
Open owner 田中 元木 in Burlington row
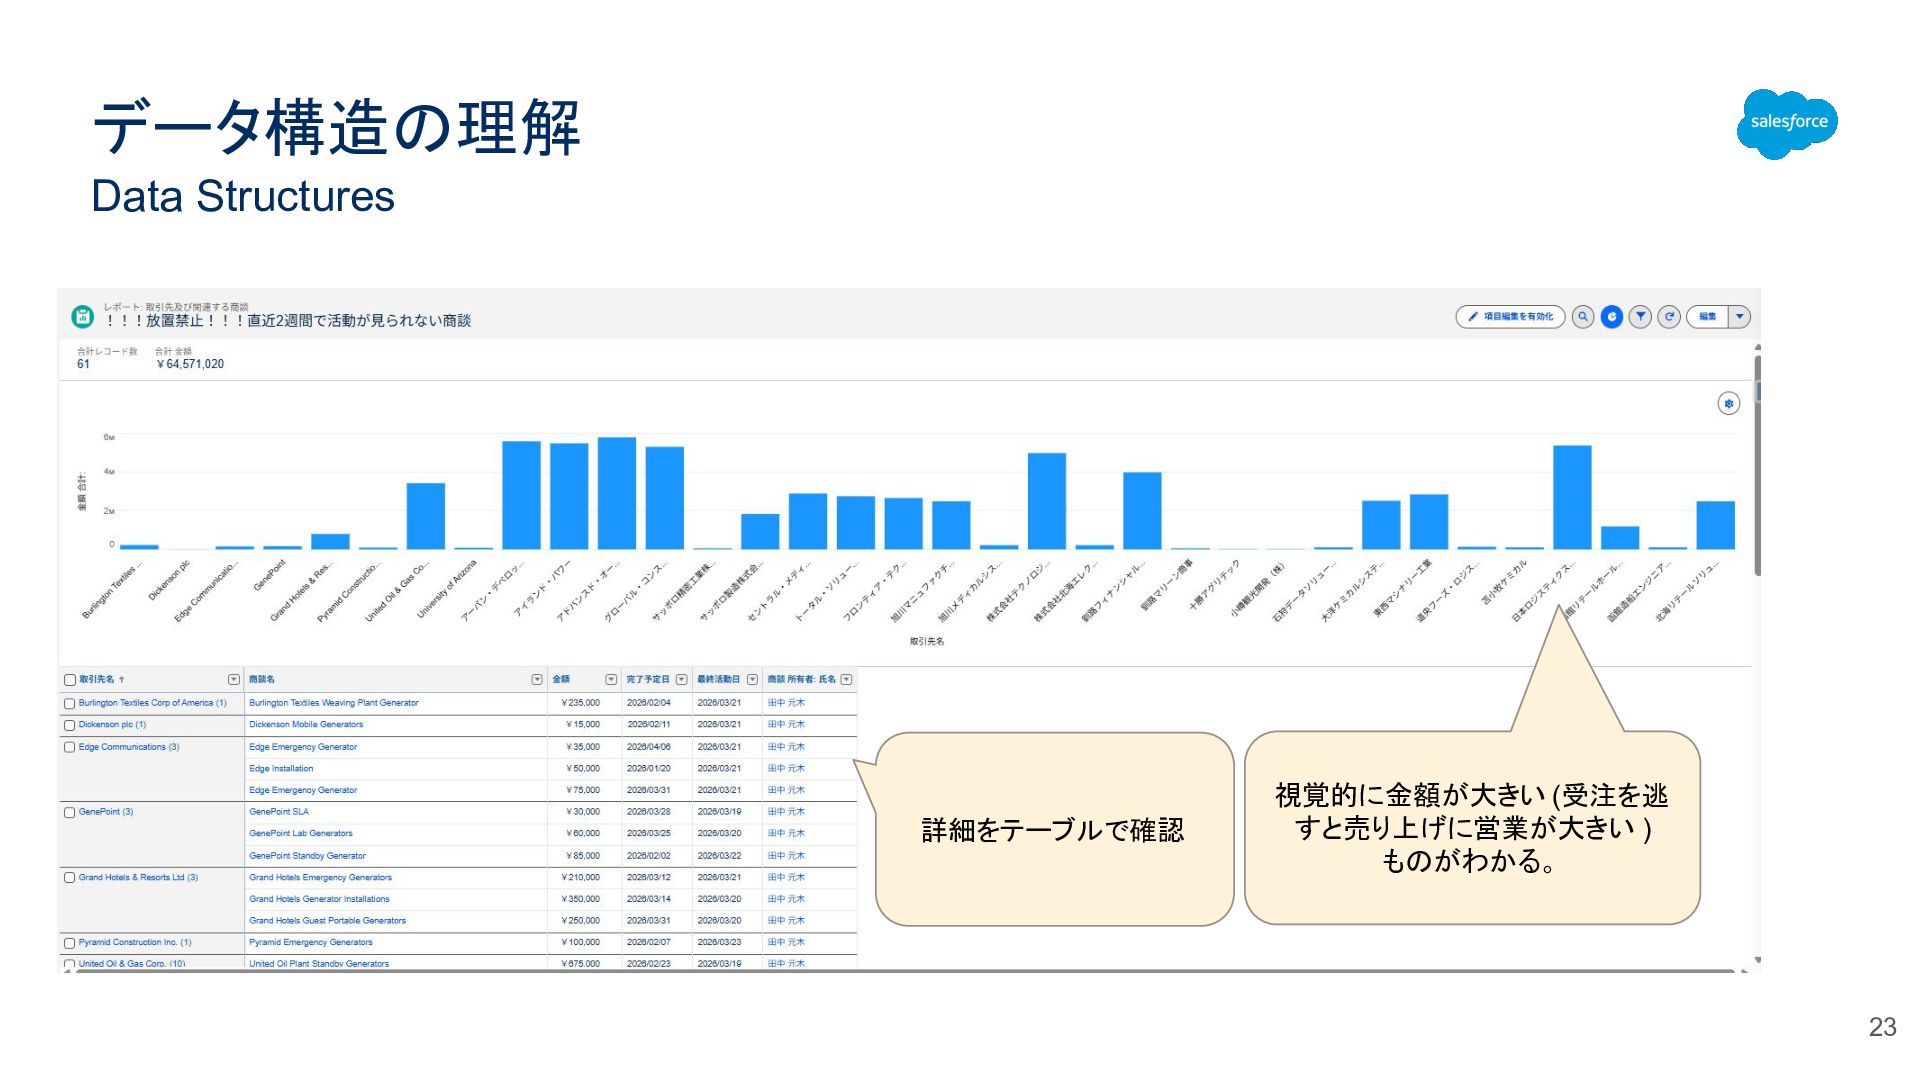click(786, 703)
